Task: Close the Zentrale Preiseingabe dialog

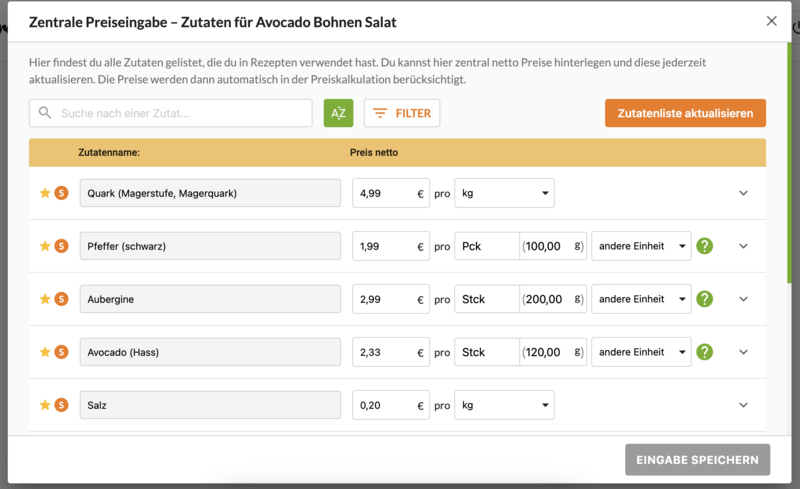Action: [771, 21]
